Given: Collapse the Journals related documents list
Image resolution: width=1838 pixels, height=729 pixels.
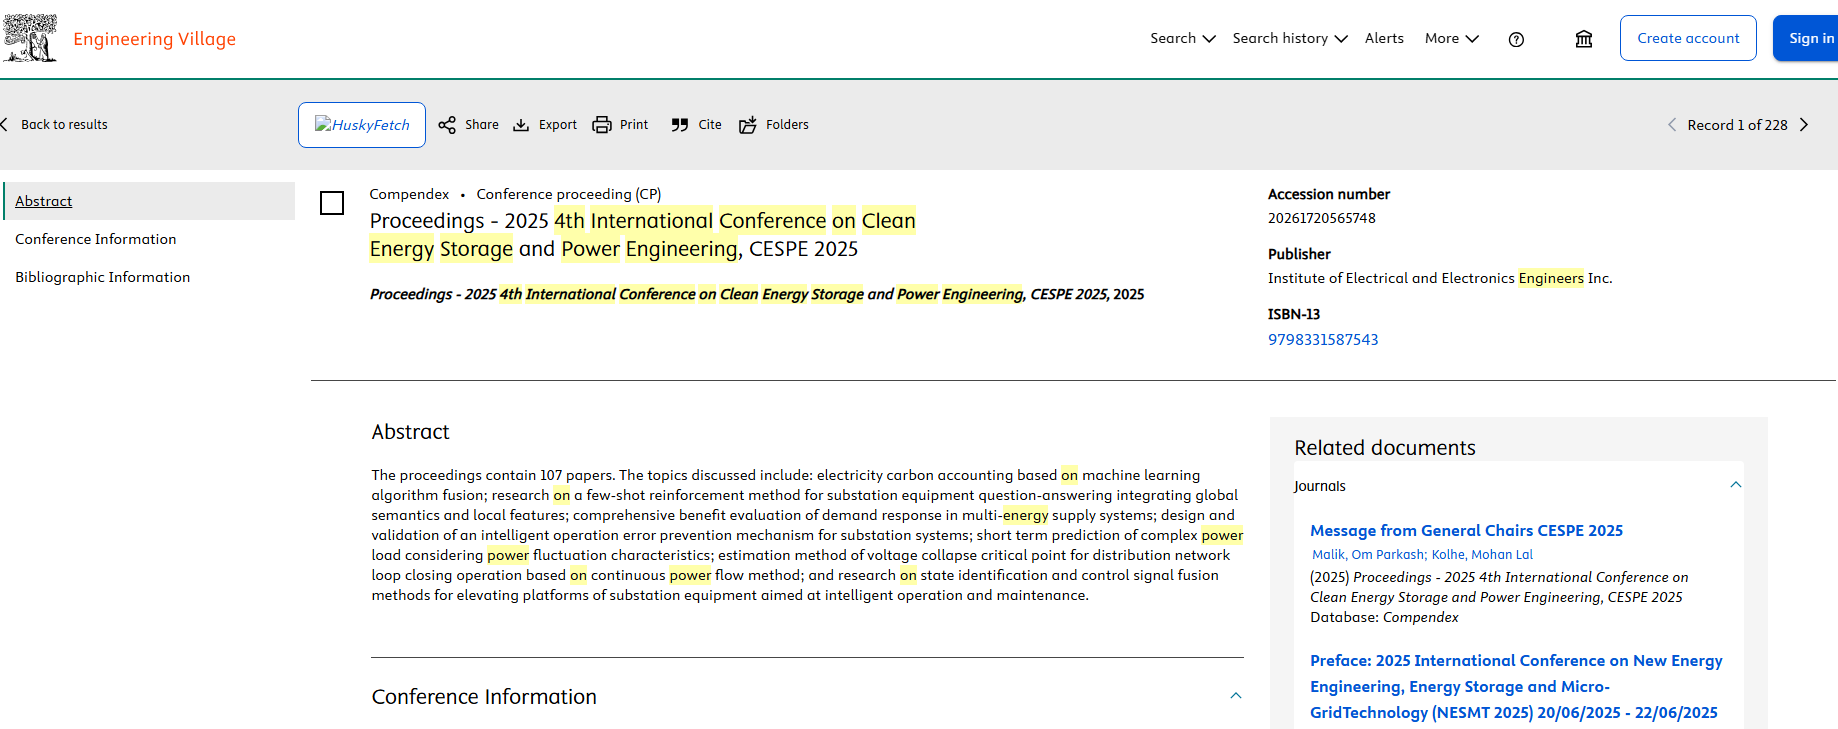Looking at the screenshot, I should pos(1736,485).
